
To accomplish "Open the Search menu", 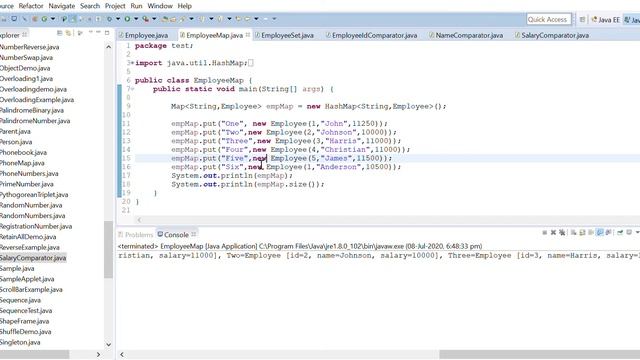I will [x=90, y=6].
